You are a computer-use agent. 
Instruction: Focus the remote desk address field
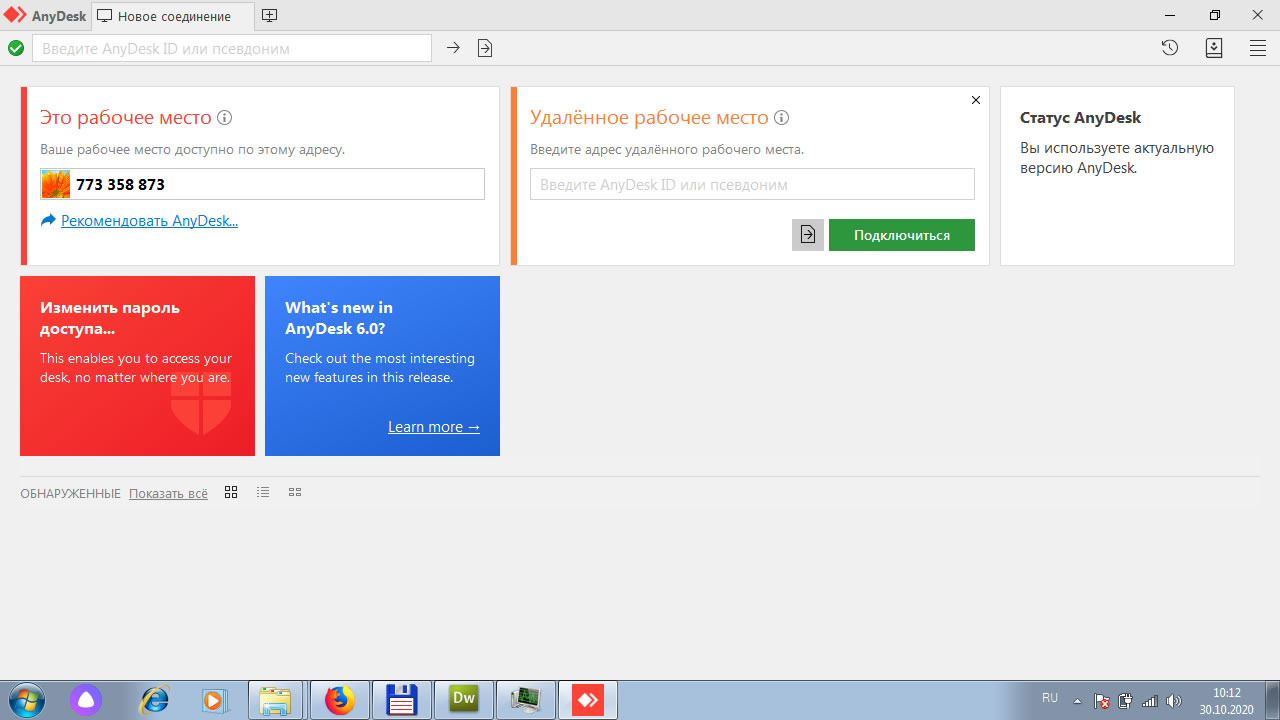click(x=752, y=184)
